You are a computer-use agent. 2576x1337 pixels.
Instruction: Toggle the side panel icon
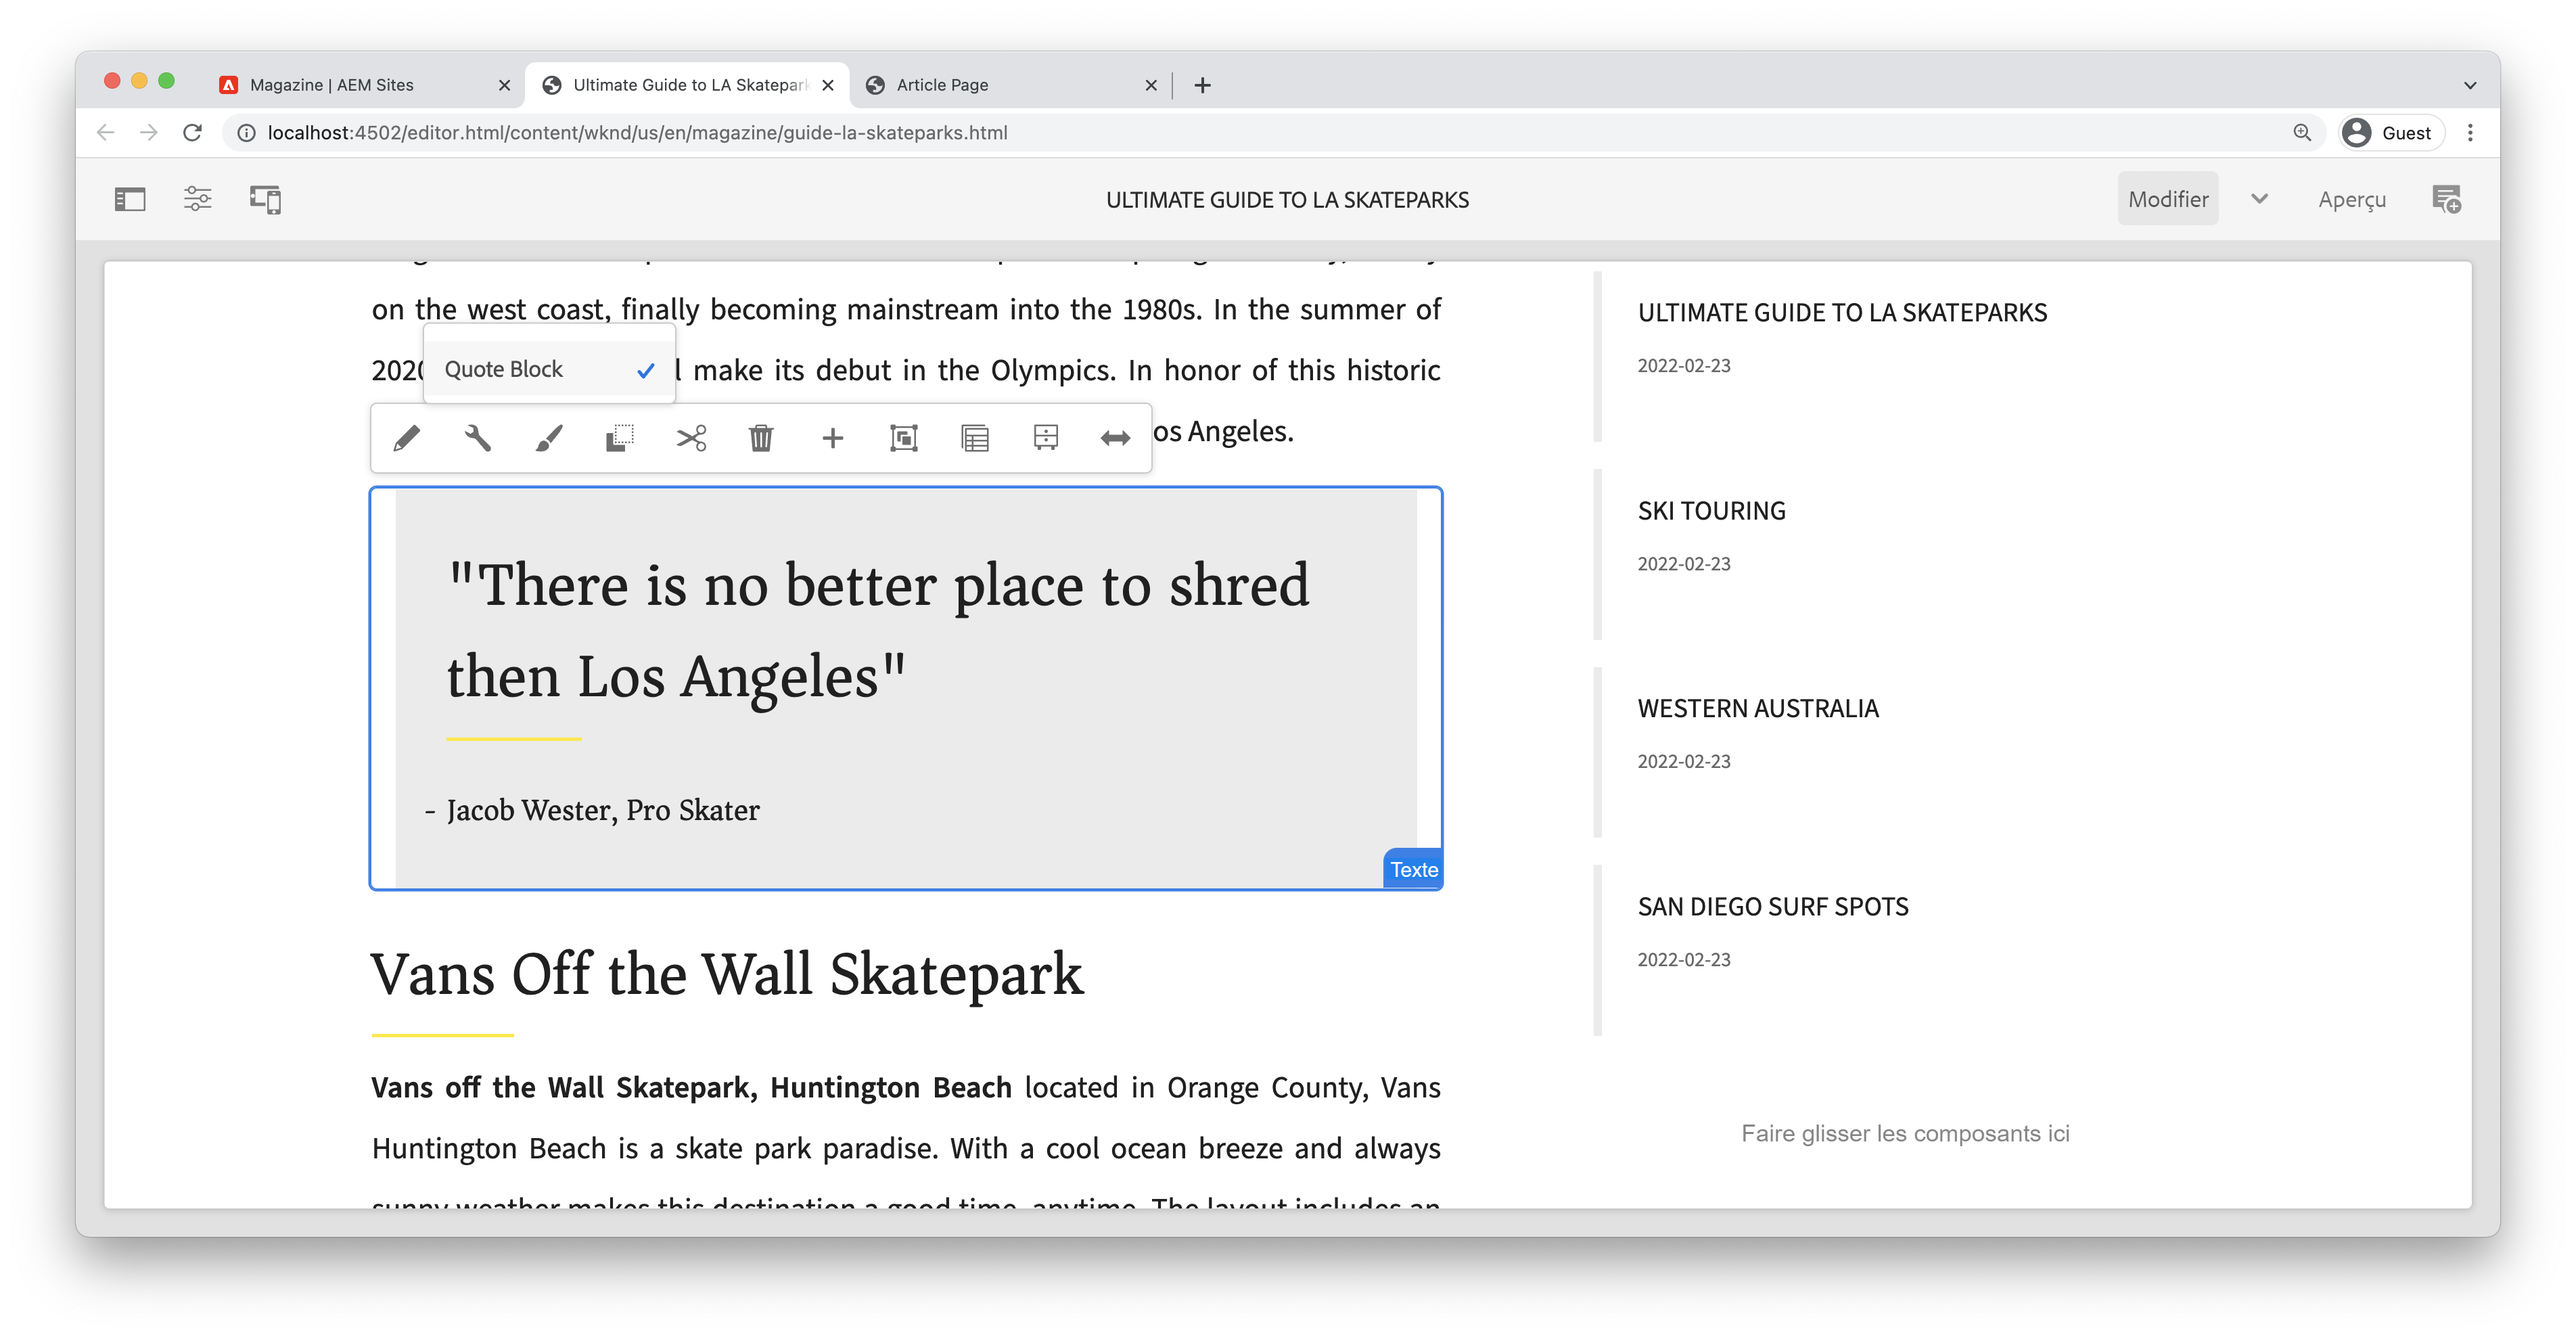pos(130,199)
